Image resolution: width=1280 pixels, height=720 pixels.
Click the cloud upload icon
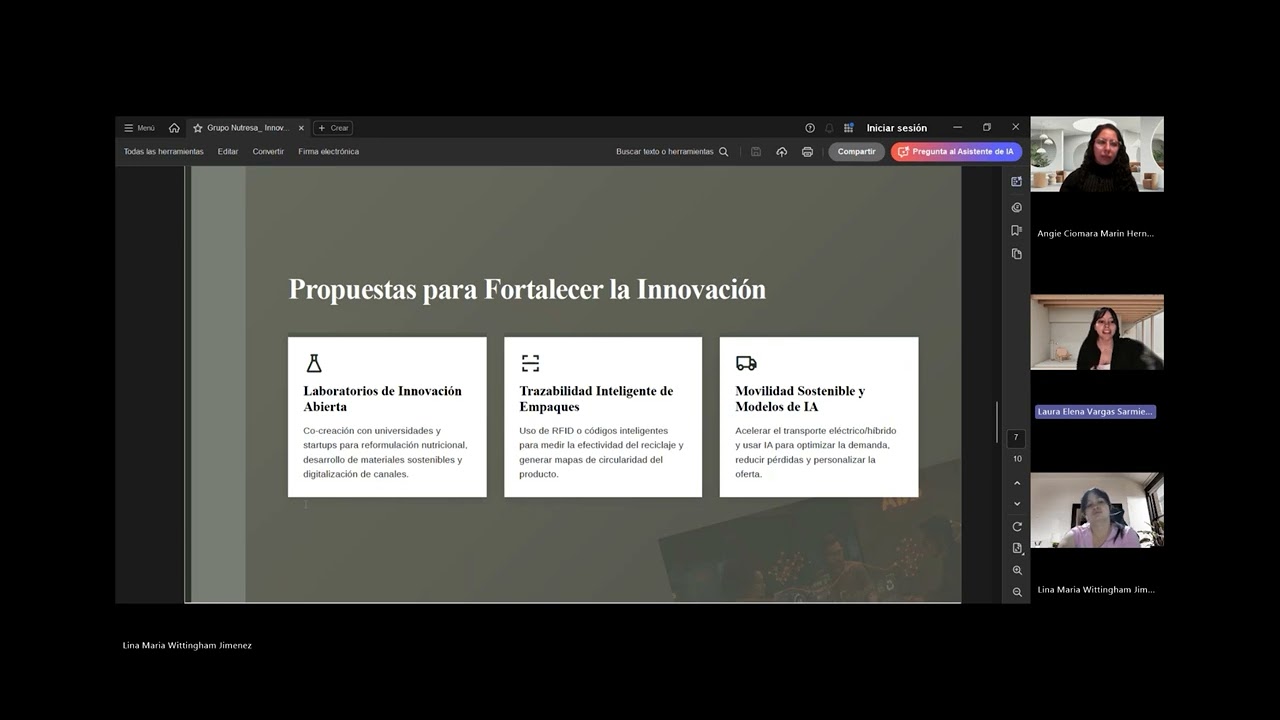(782, 152)
